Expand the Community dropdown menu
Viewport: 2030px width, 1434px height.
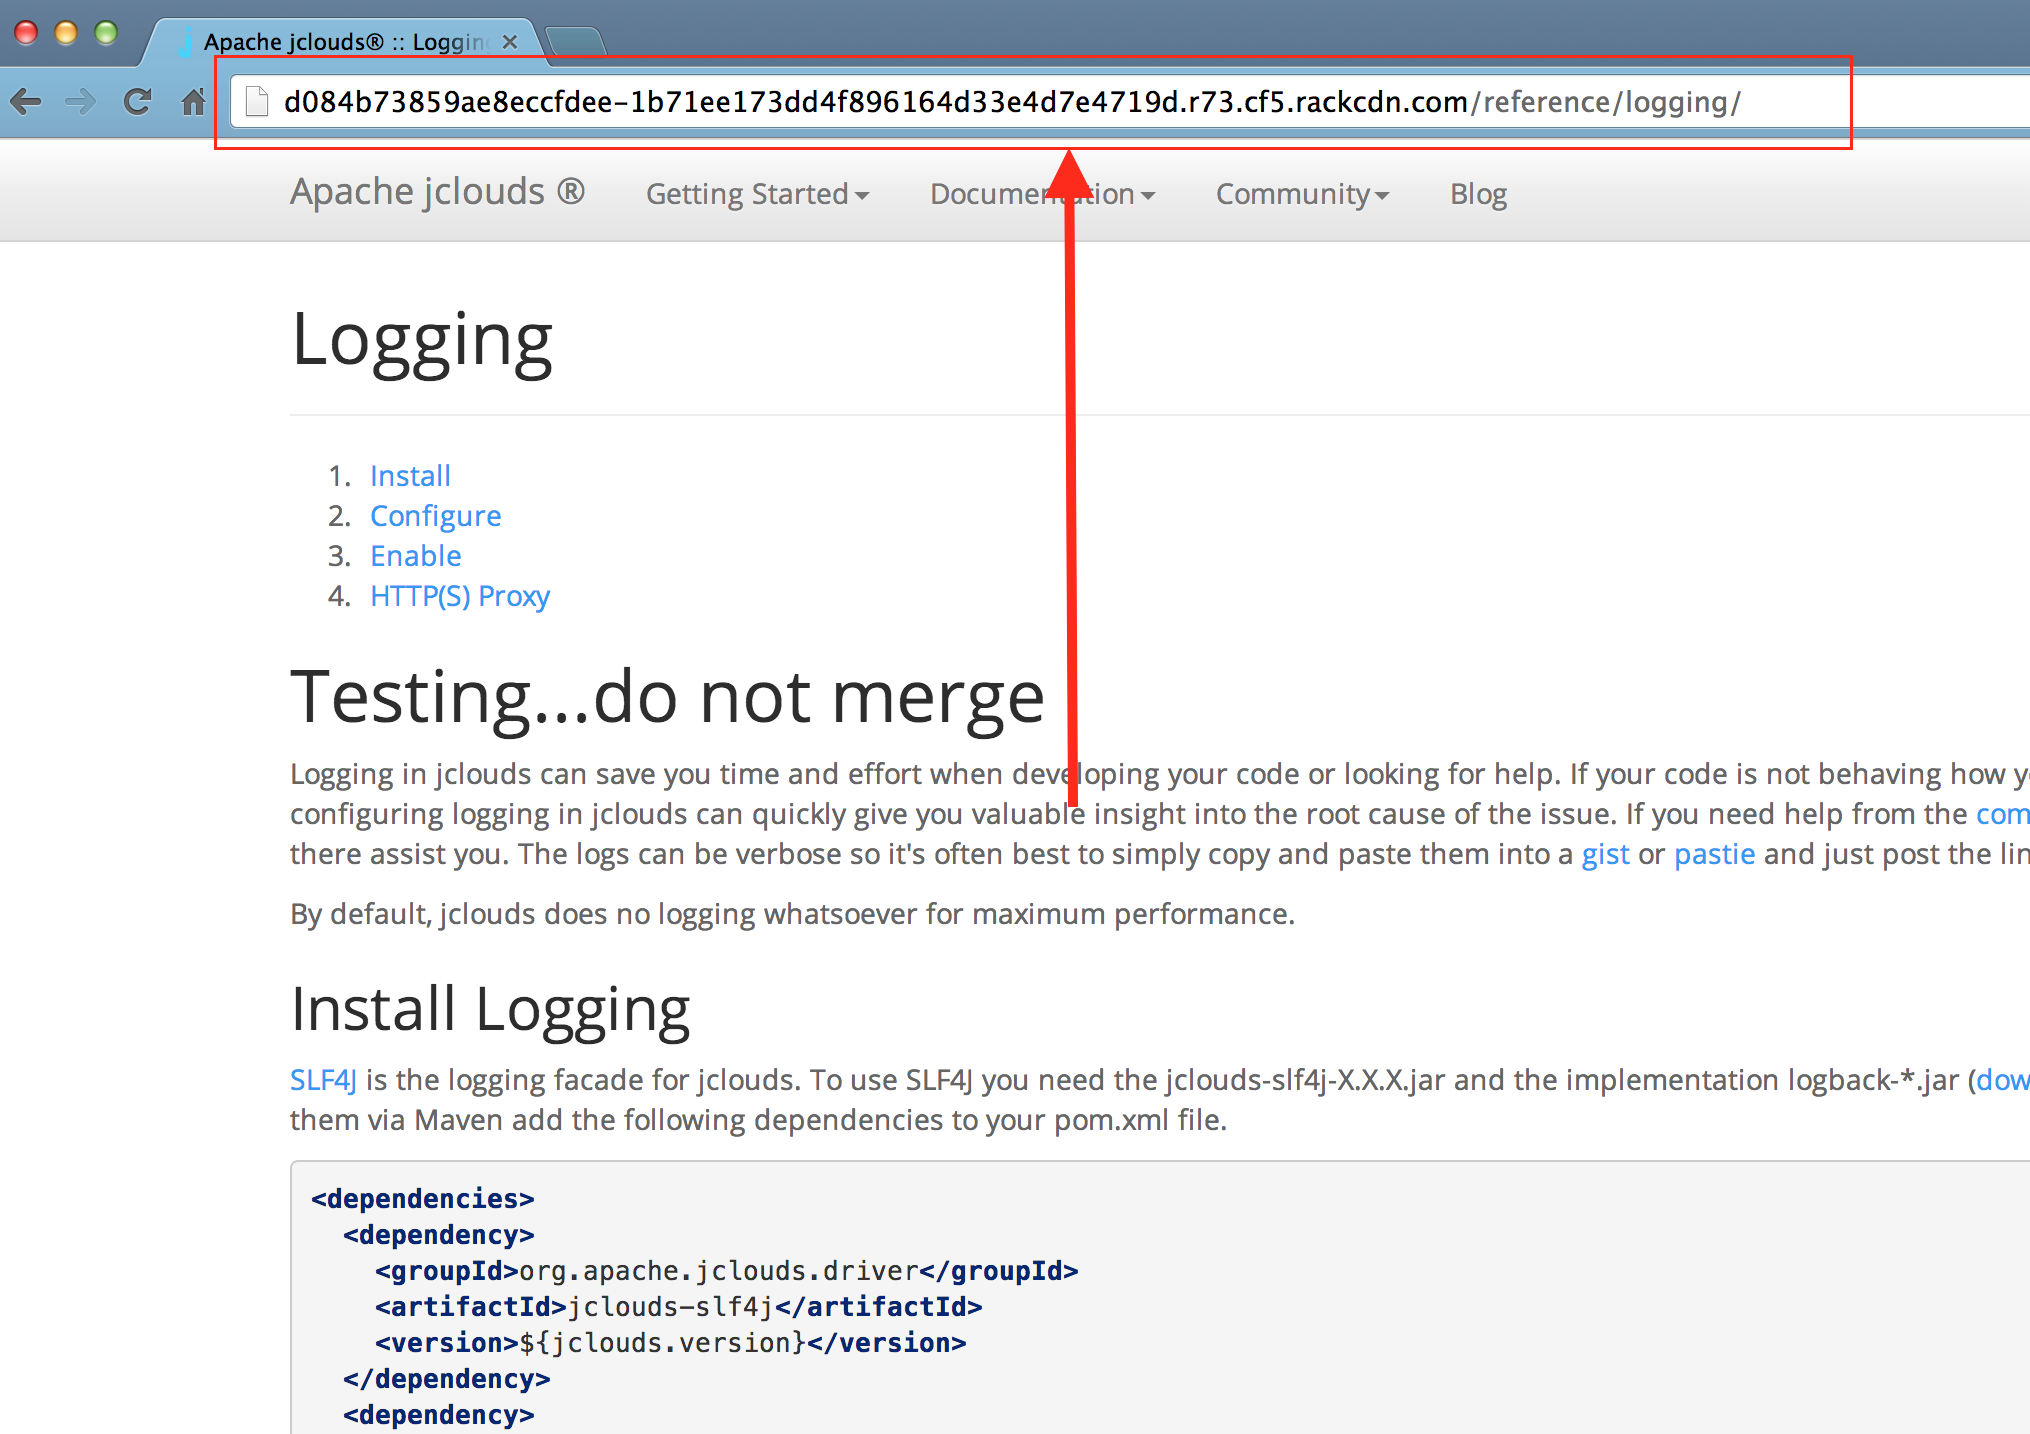(x=1301, y=194)
